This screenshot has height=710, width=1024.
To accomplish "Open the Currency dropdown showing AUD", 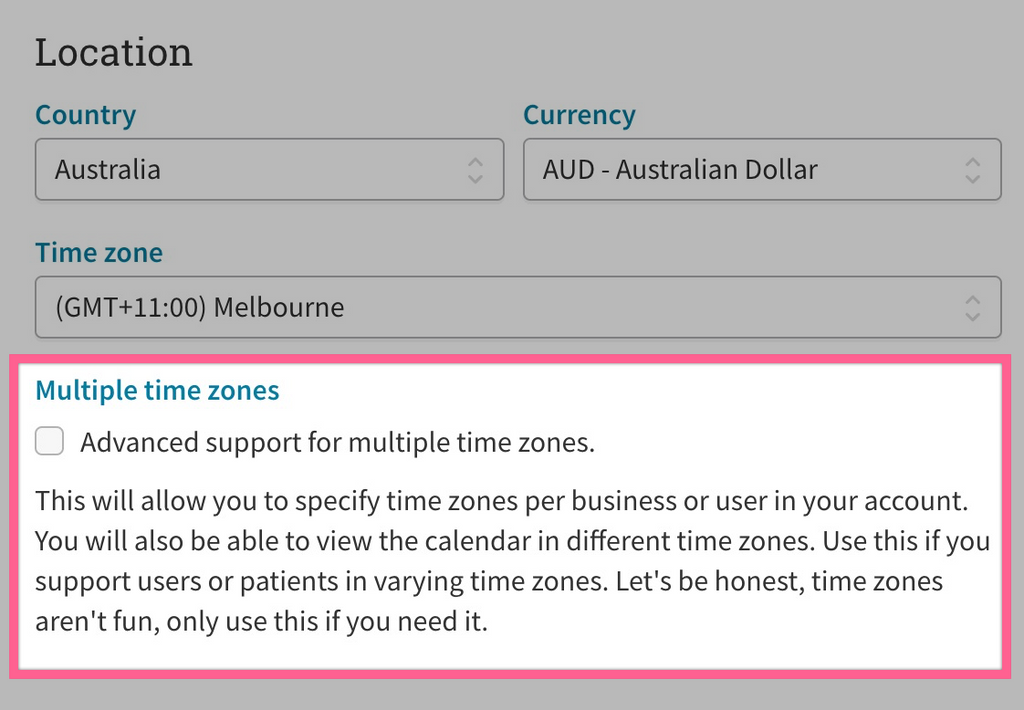I will pos(762,169).
